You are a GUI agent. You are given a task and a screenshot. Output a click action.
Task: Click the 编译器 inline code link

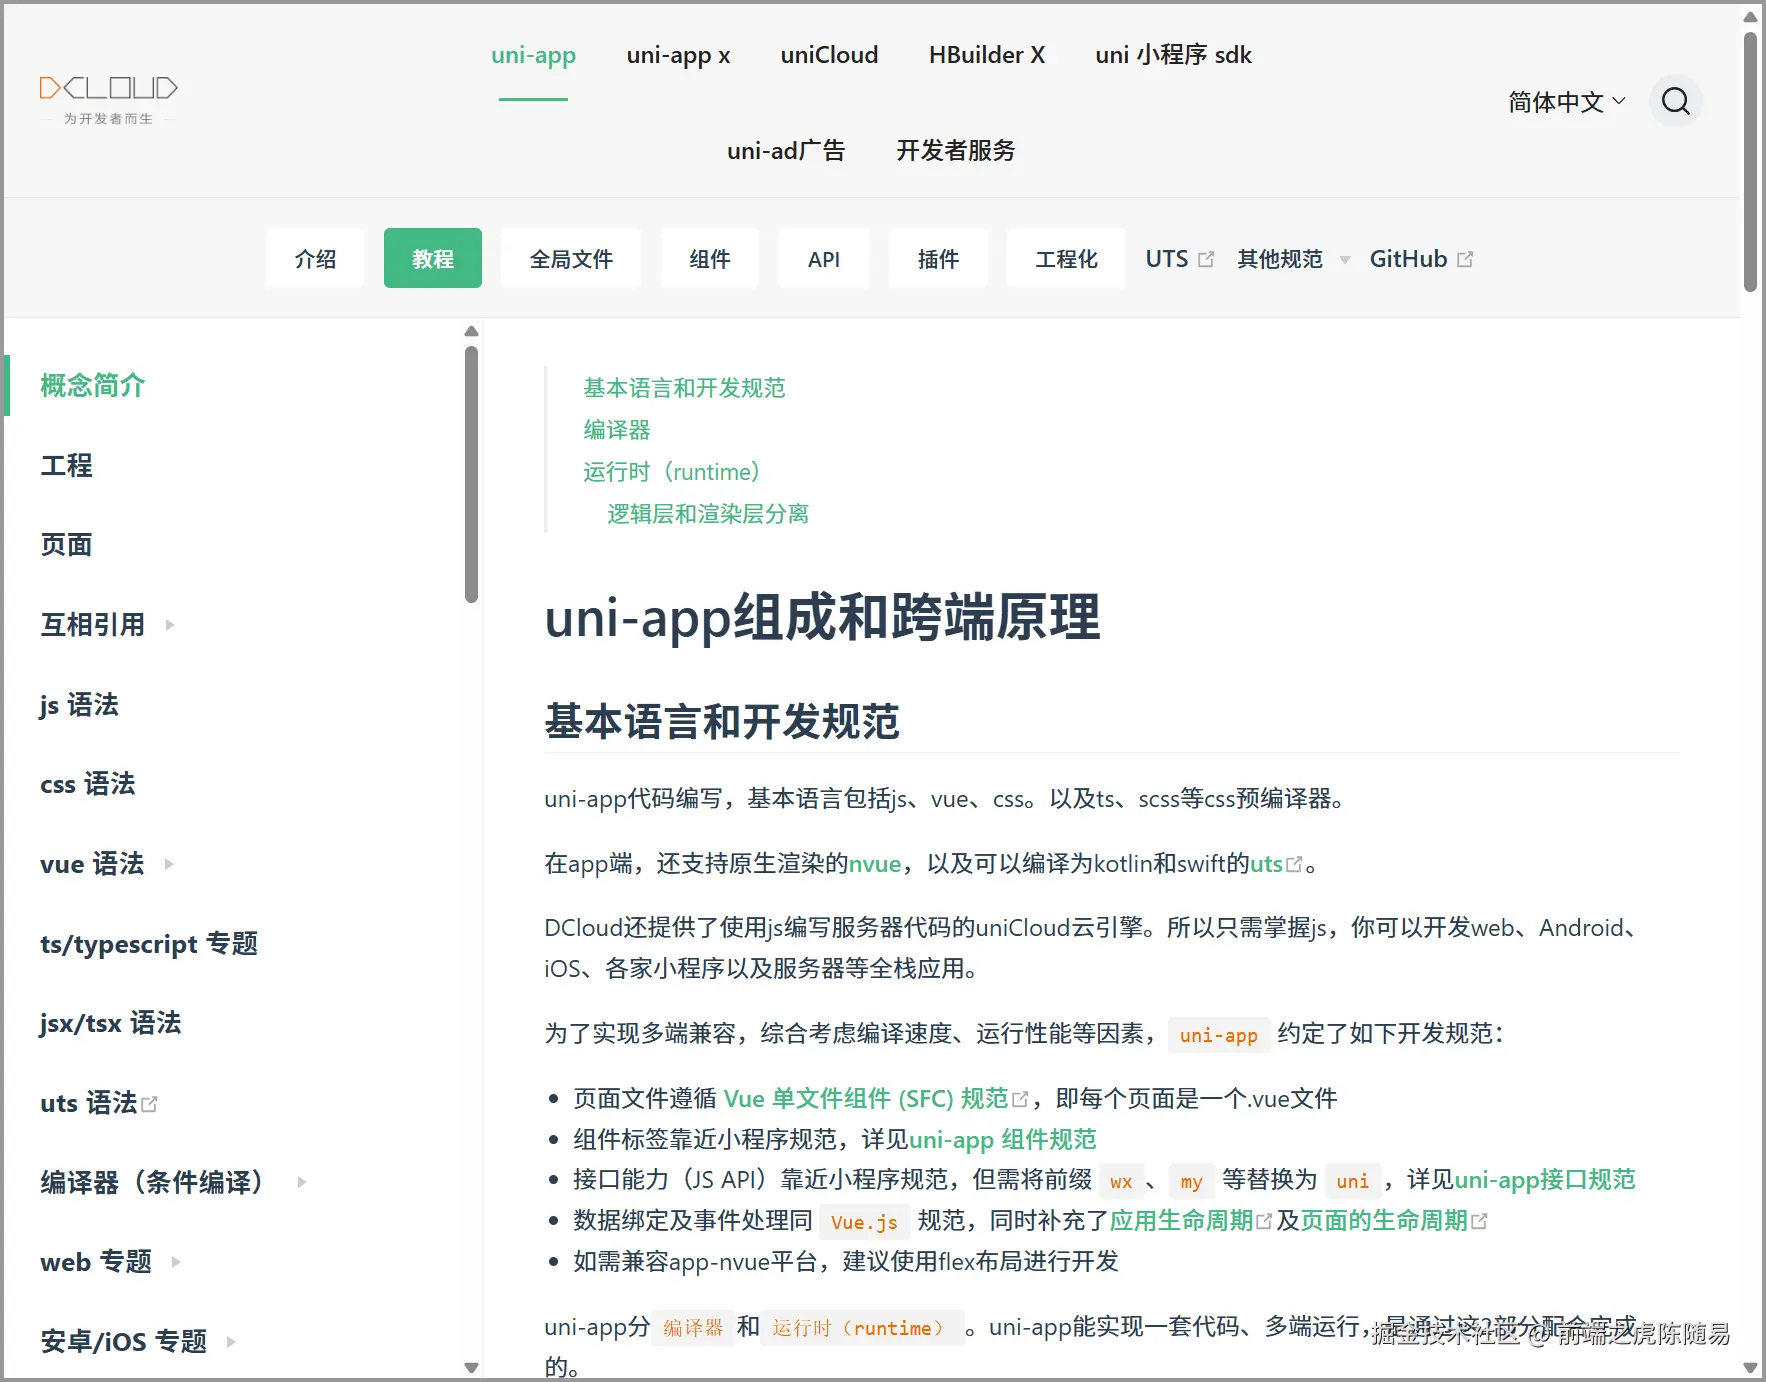[x=693, y=1328]
